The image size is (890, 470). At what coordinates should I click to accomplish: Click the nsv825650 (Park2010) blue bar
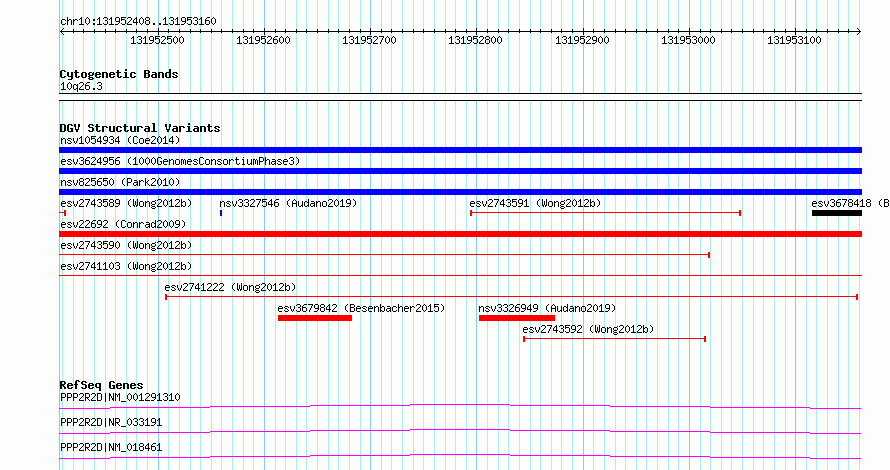pyautogui.click(x=460, y=192)
